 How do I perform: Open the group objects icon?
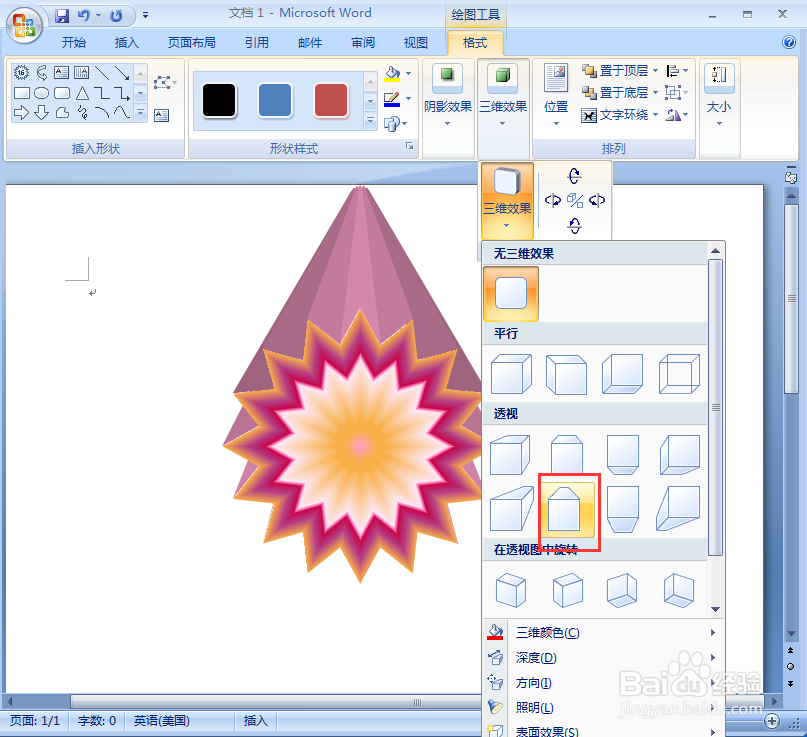coord(676,93)
